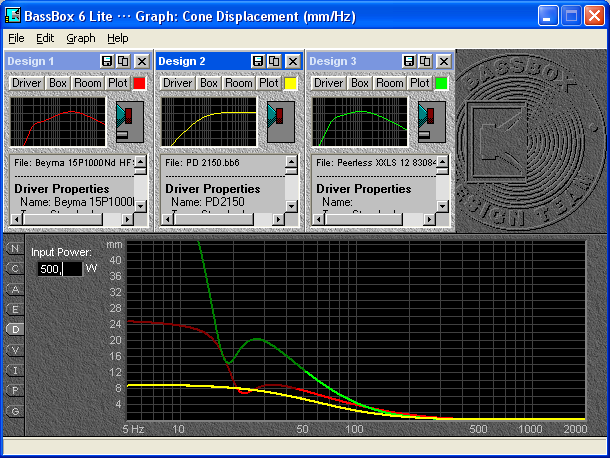This screenshot has height=458, width=610.
Task: Click the Driver button in Design 3
Action: coord(328,83)
